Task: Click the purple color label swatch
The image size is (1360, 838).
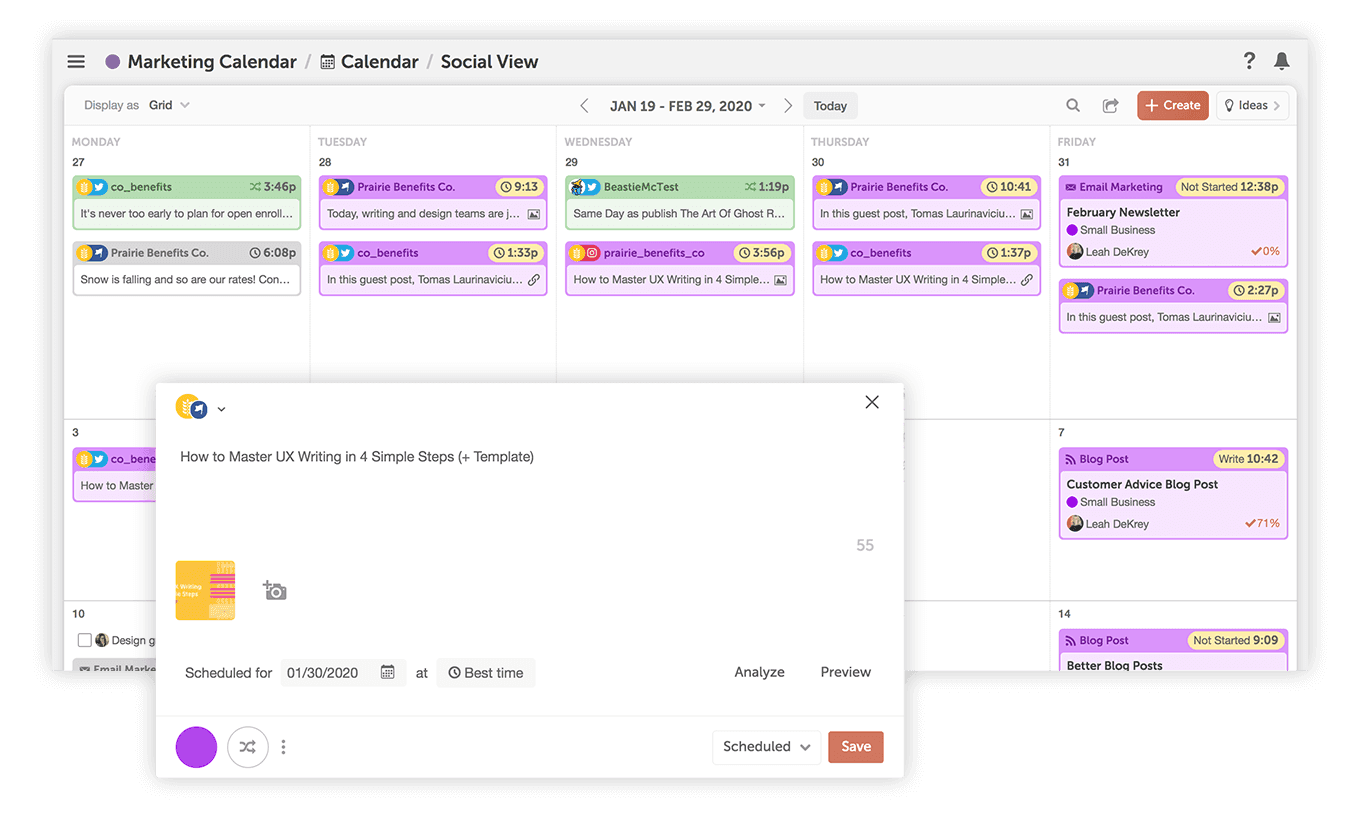Action: [x=196, y=747]
